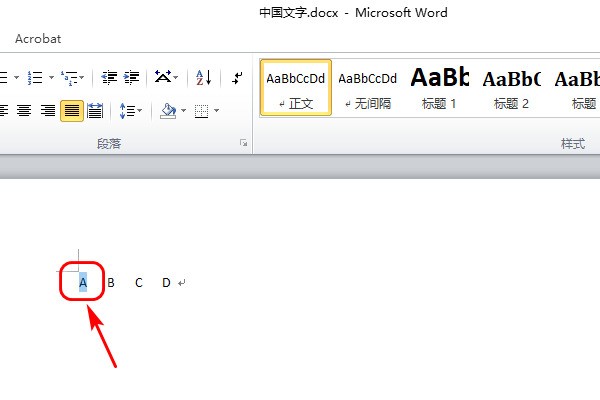Click the 段落 group label

click(109, 144)
